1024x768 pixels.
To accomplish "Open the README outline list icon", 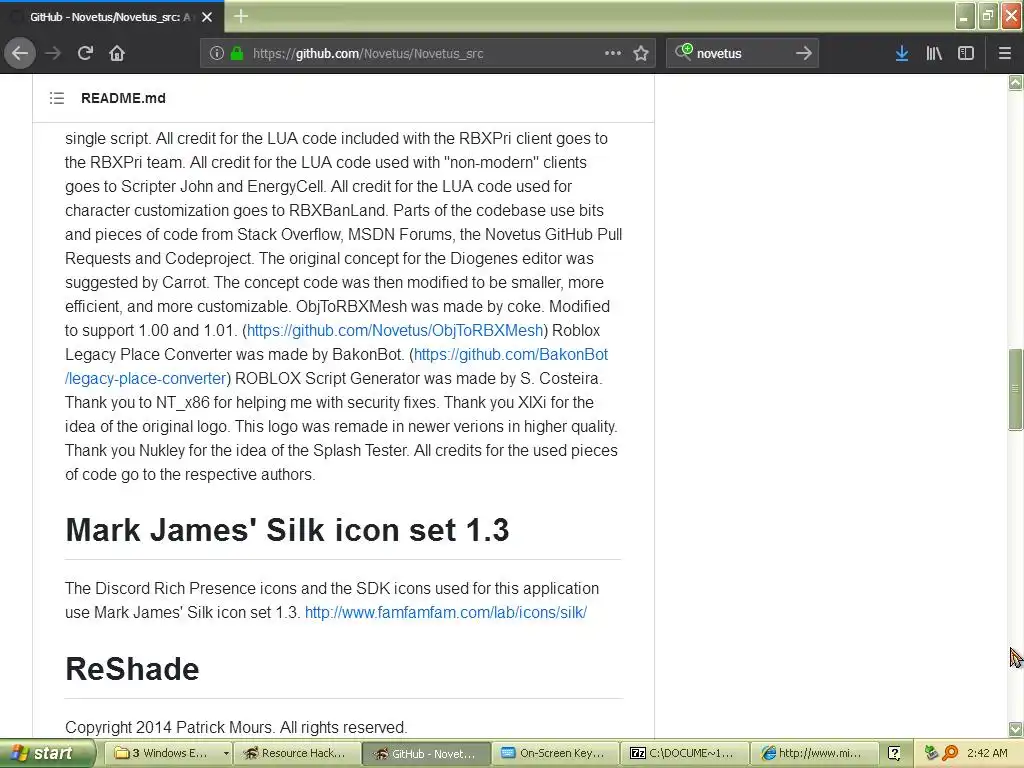I will 57,98.
